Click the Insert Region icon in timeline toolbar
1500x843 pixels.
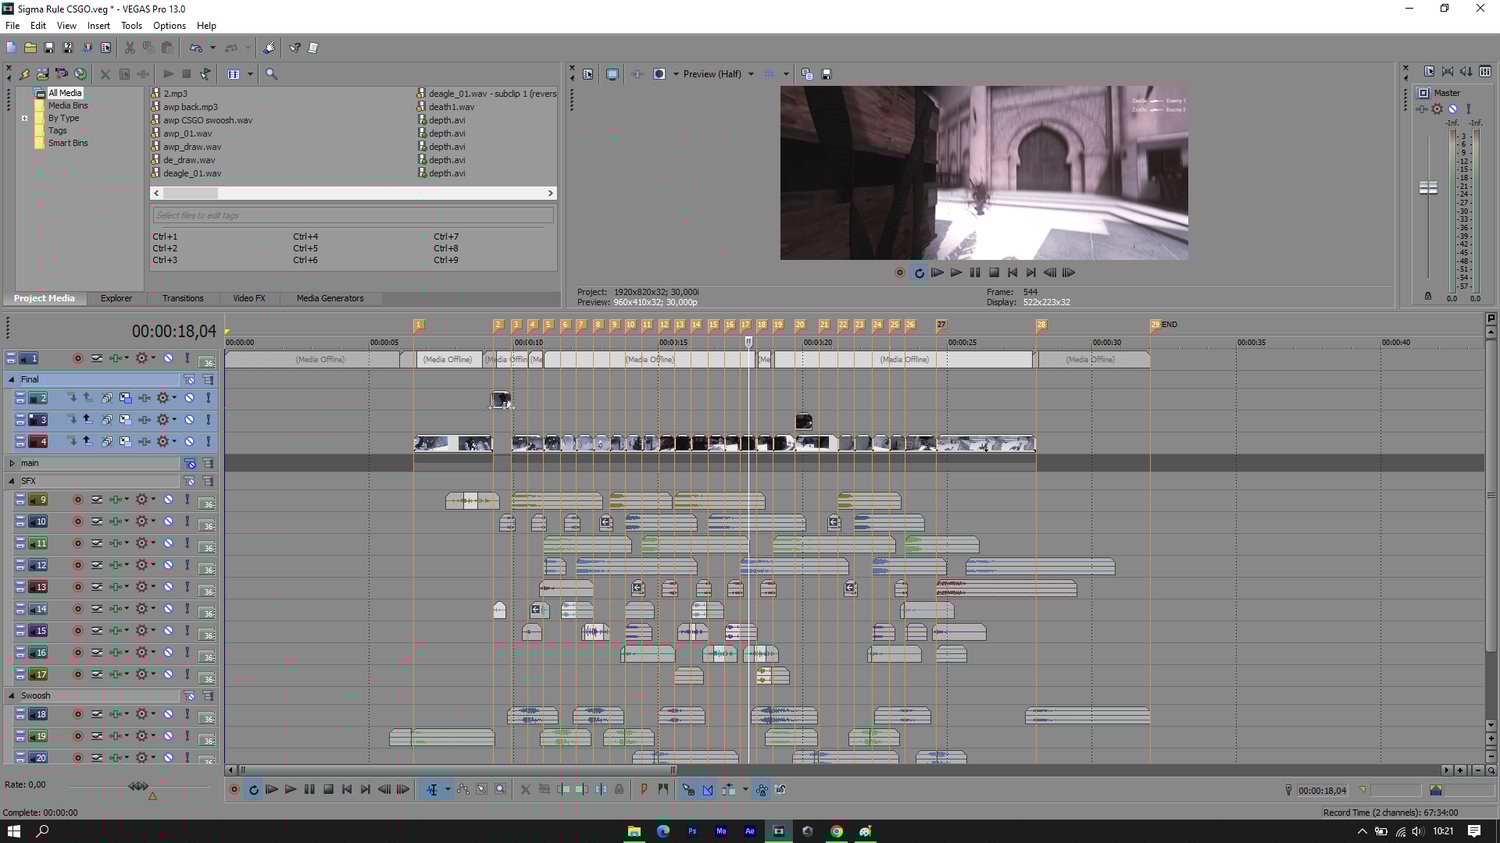point(663,790)
